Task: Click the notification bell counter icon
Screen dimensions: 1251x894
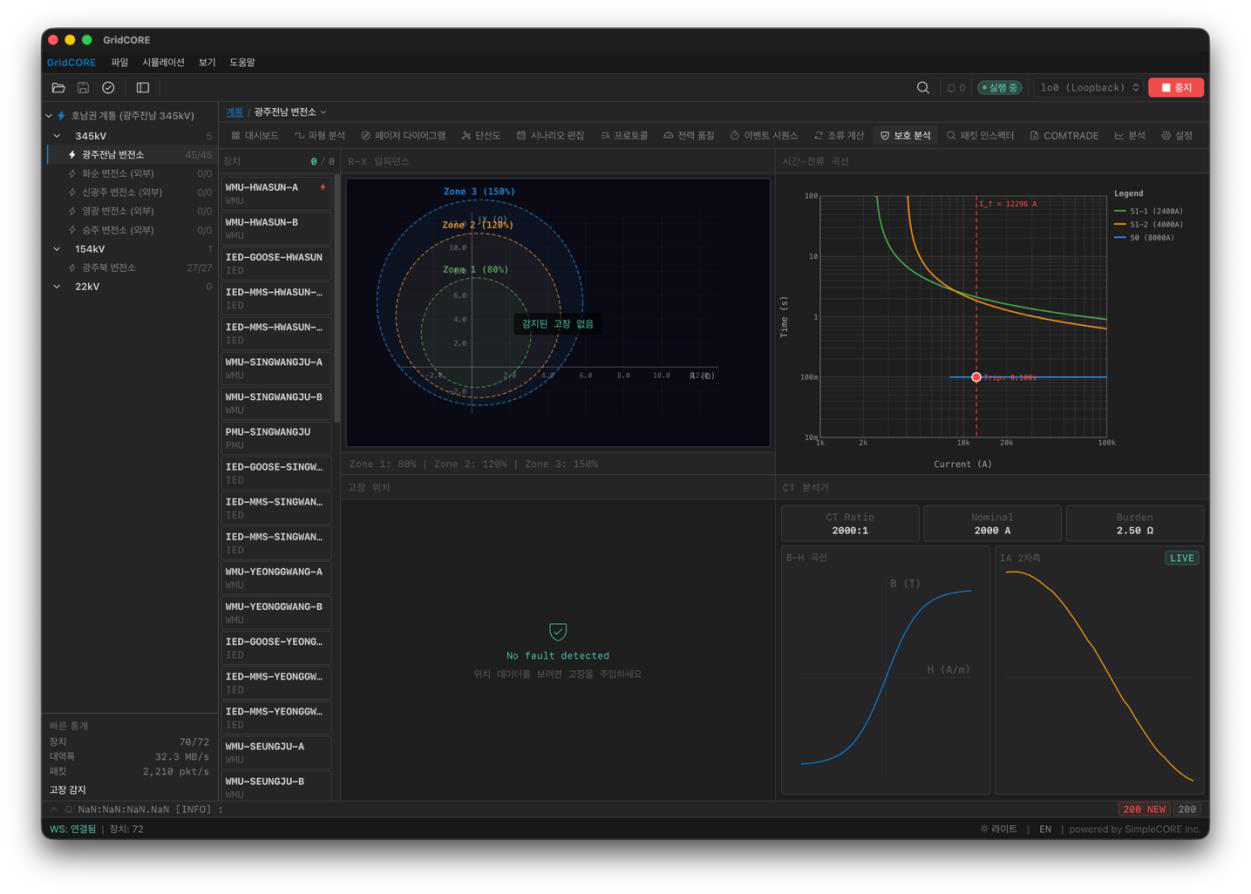Action: point(955,88)
